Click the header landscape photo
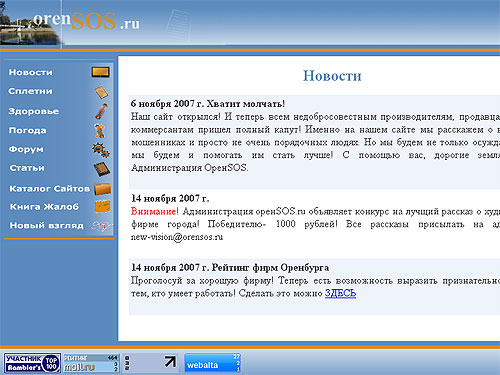Screen dimensions: 500x375 coord(31,23)
